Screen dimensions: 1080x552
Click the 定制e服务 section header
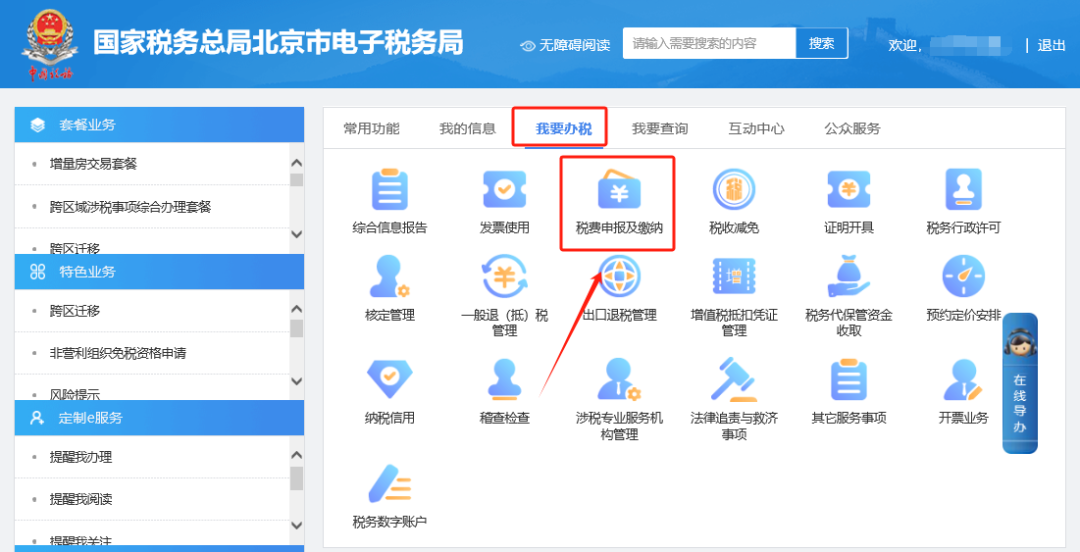pyautogui.click(x=159, y=418)
